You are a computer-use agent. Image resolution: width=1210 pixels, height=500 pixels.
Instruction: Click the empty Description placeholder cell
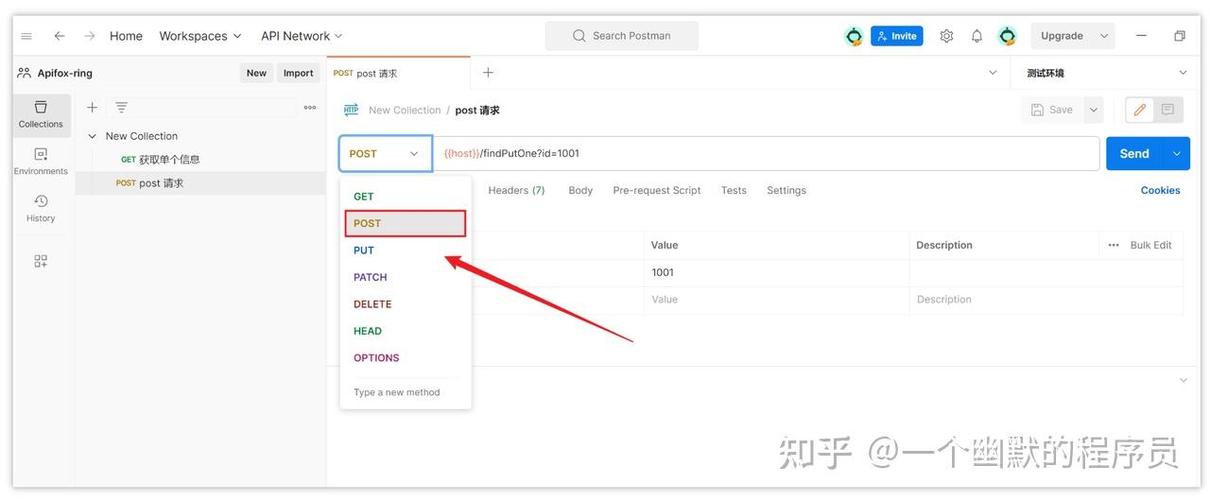pos(1046,300)
